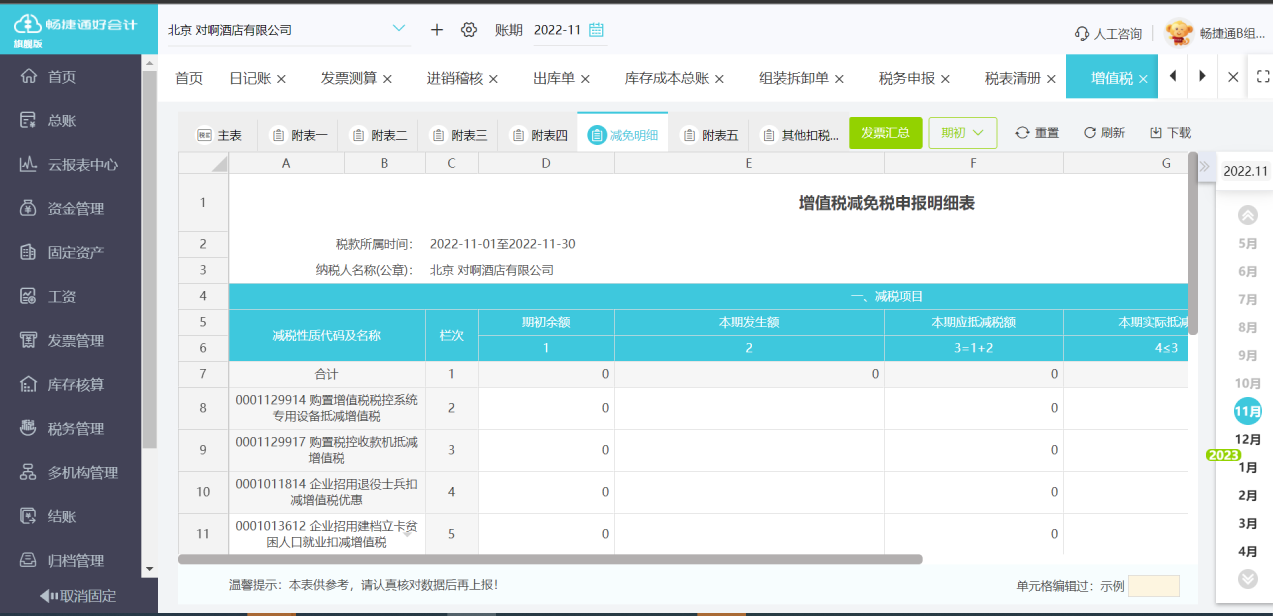Open the 期初 dropdown
The image size is (1273, 616).
[962, 131]
